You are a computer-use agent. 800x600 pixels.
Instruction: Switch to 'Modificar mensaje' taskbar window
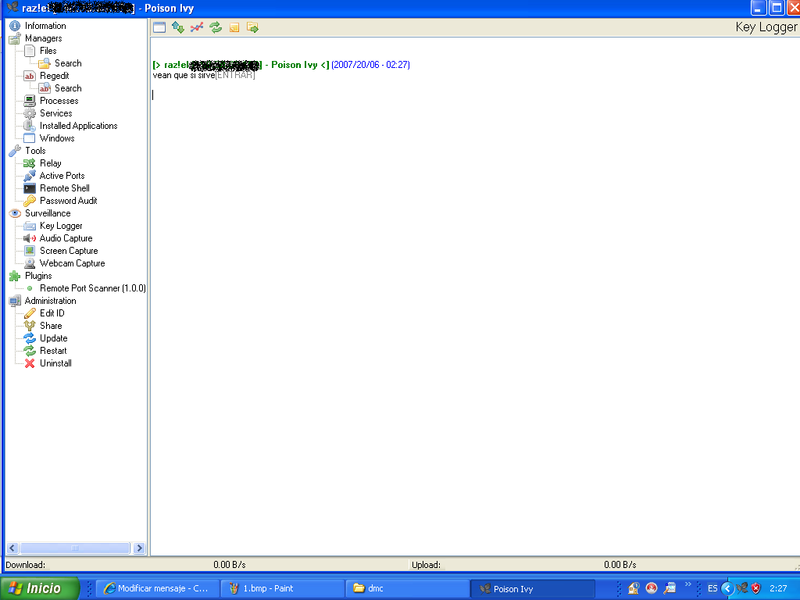(x=158, y=588)
